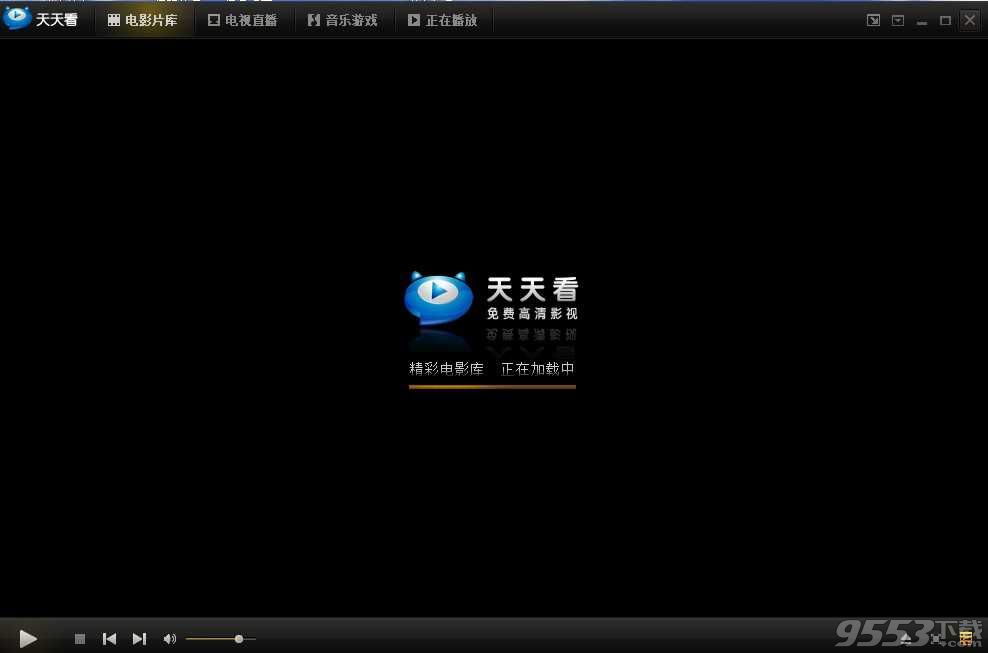The image size is (988, 653).
Task: Click the large Play button
Action: (28, 638)
